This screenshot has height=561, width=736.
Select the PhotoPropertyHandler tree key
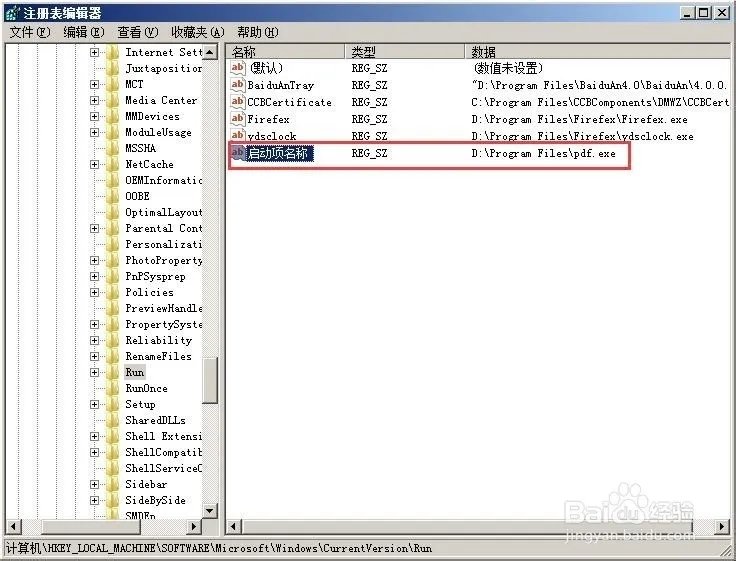click(x=163, y=260)
